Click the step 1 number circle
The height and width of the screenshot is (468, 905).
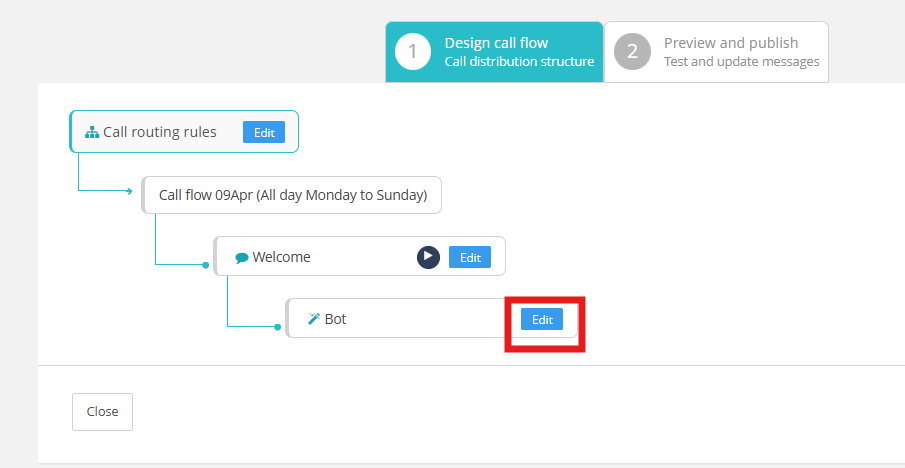412,51
